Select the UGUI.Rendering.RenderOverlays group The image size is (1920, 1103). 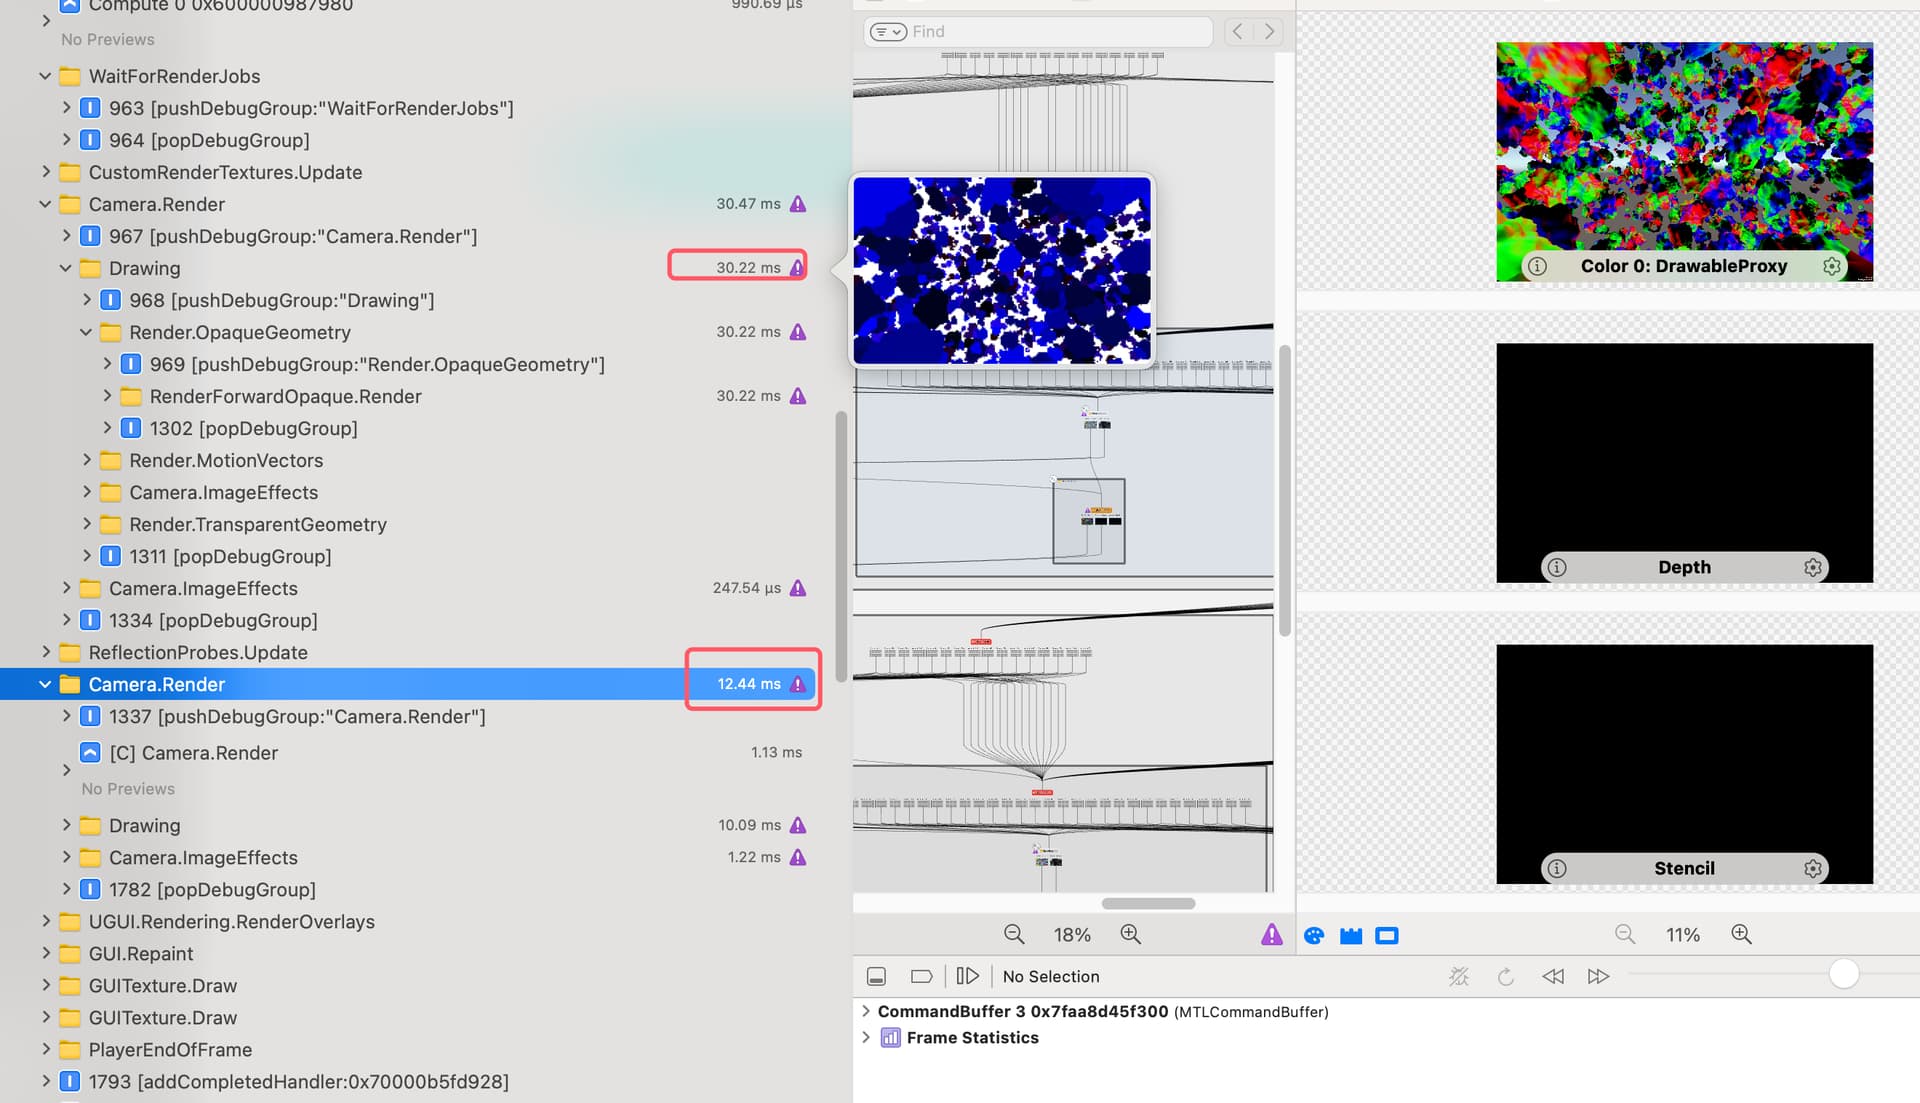pos(232,921)
